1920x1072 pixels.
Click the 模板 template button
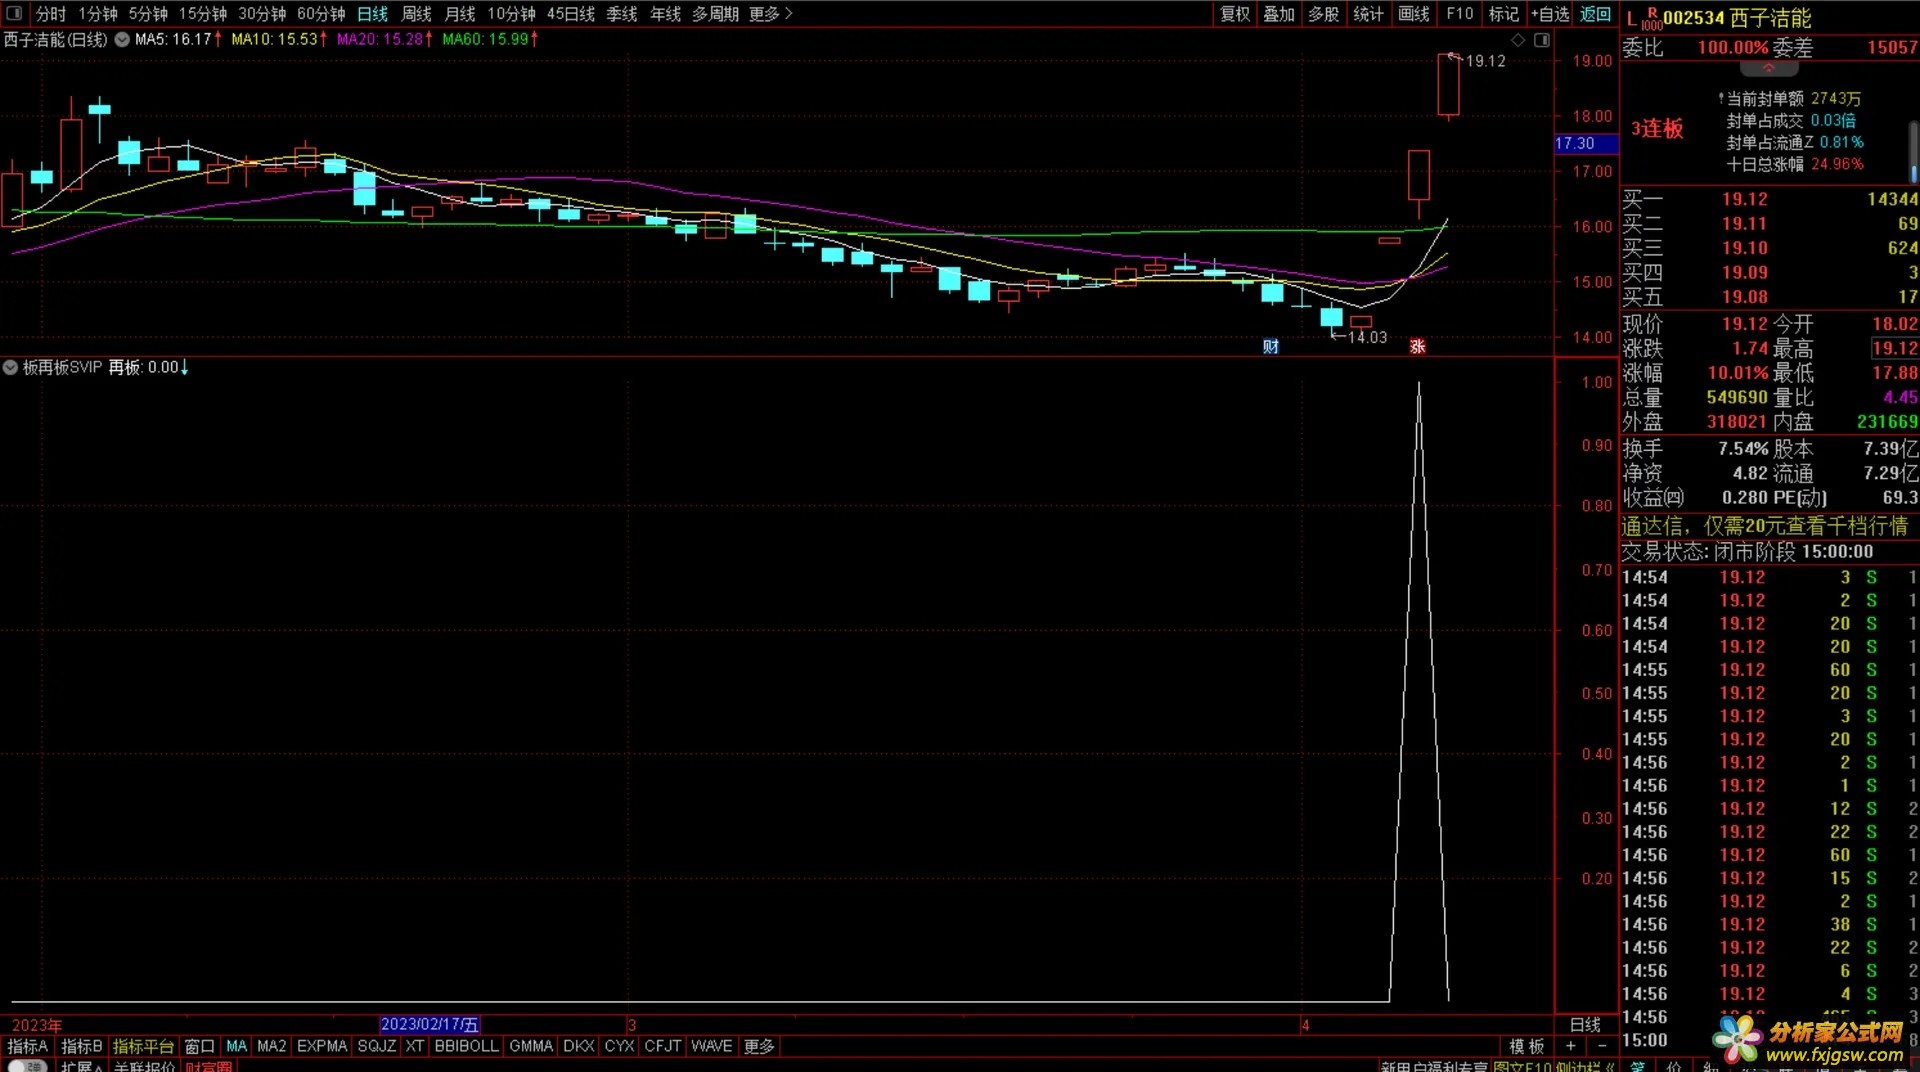pyautogui.click(x=1527, y=1046)
